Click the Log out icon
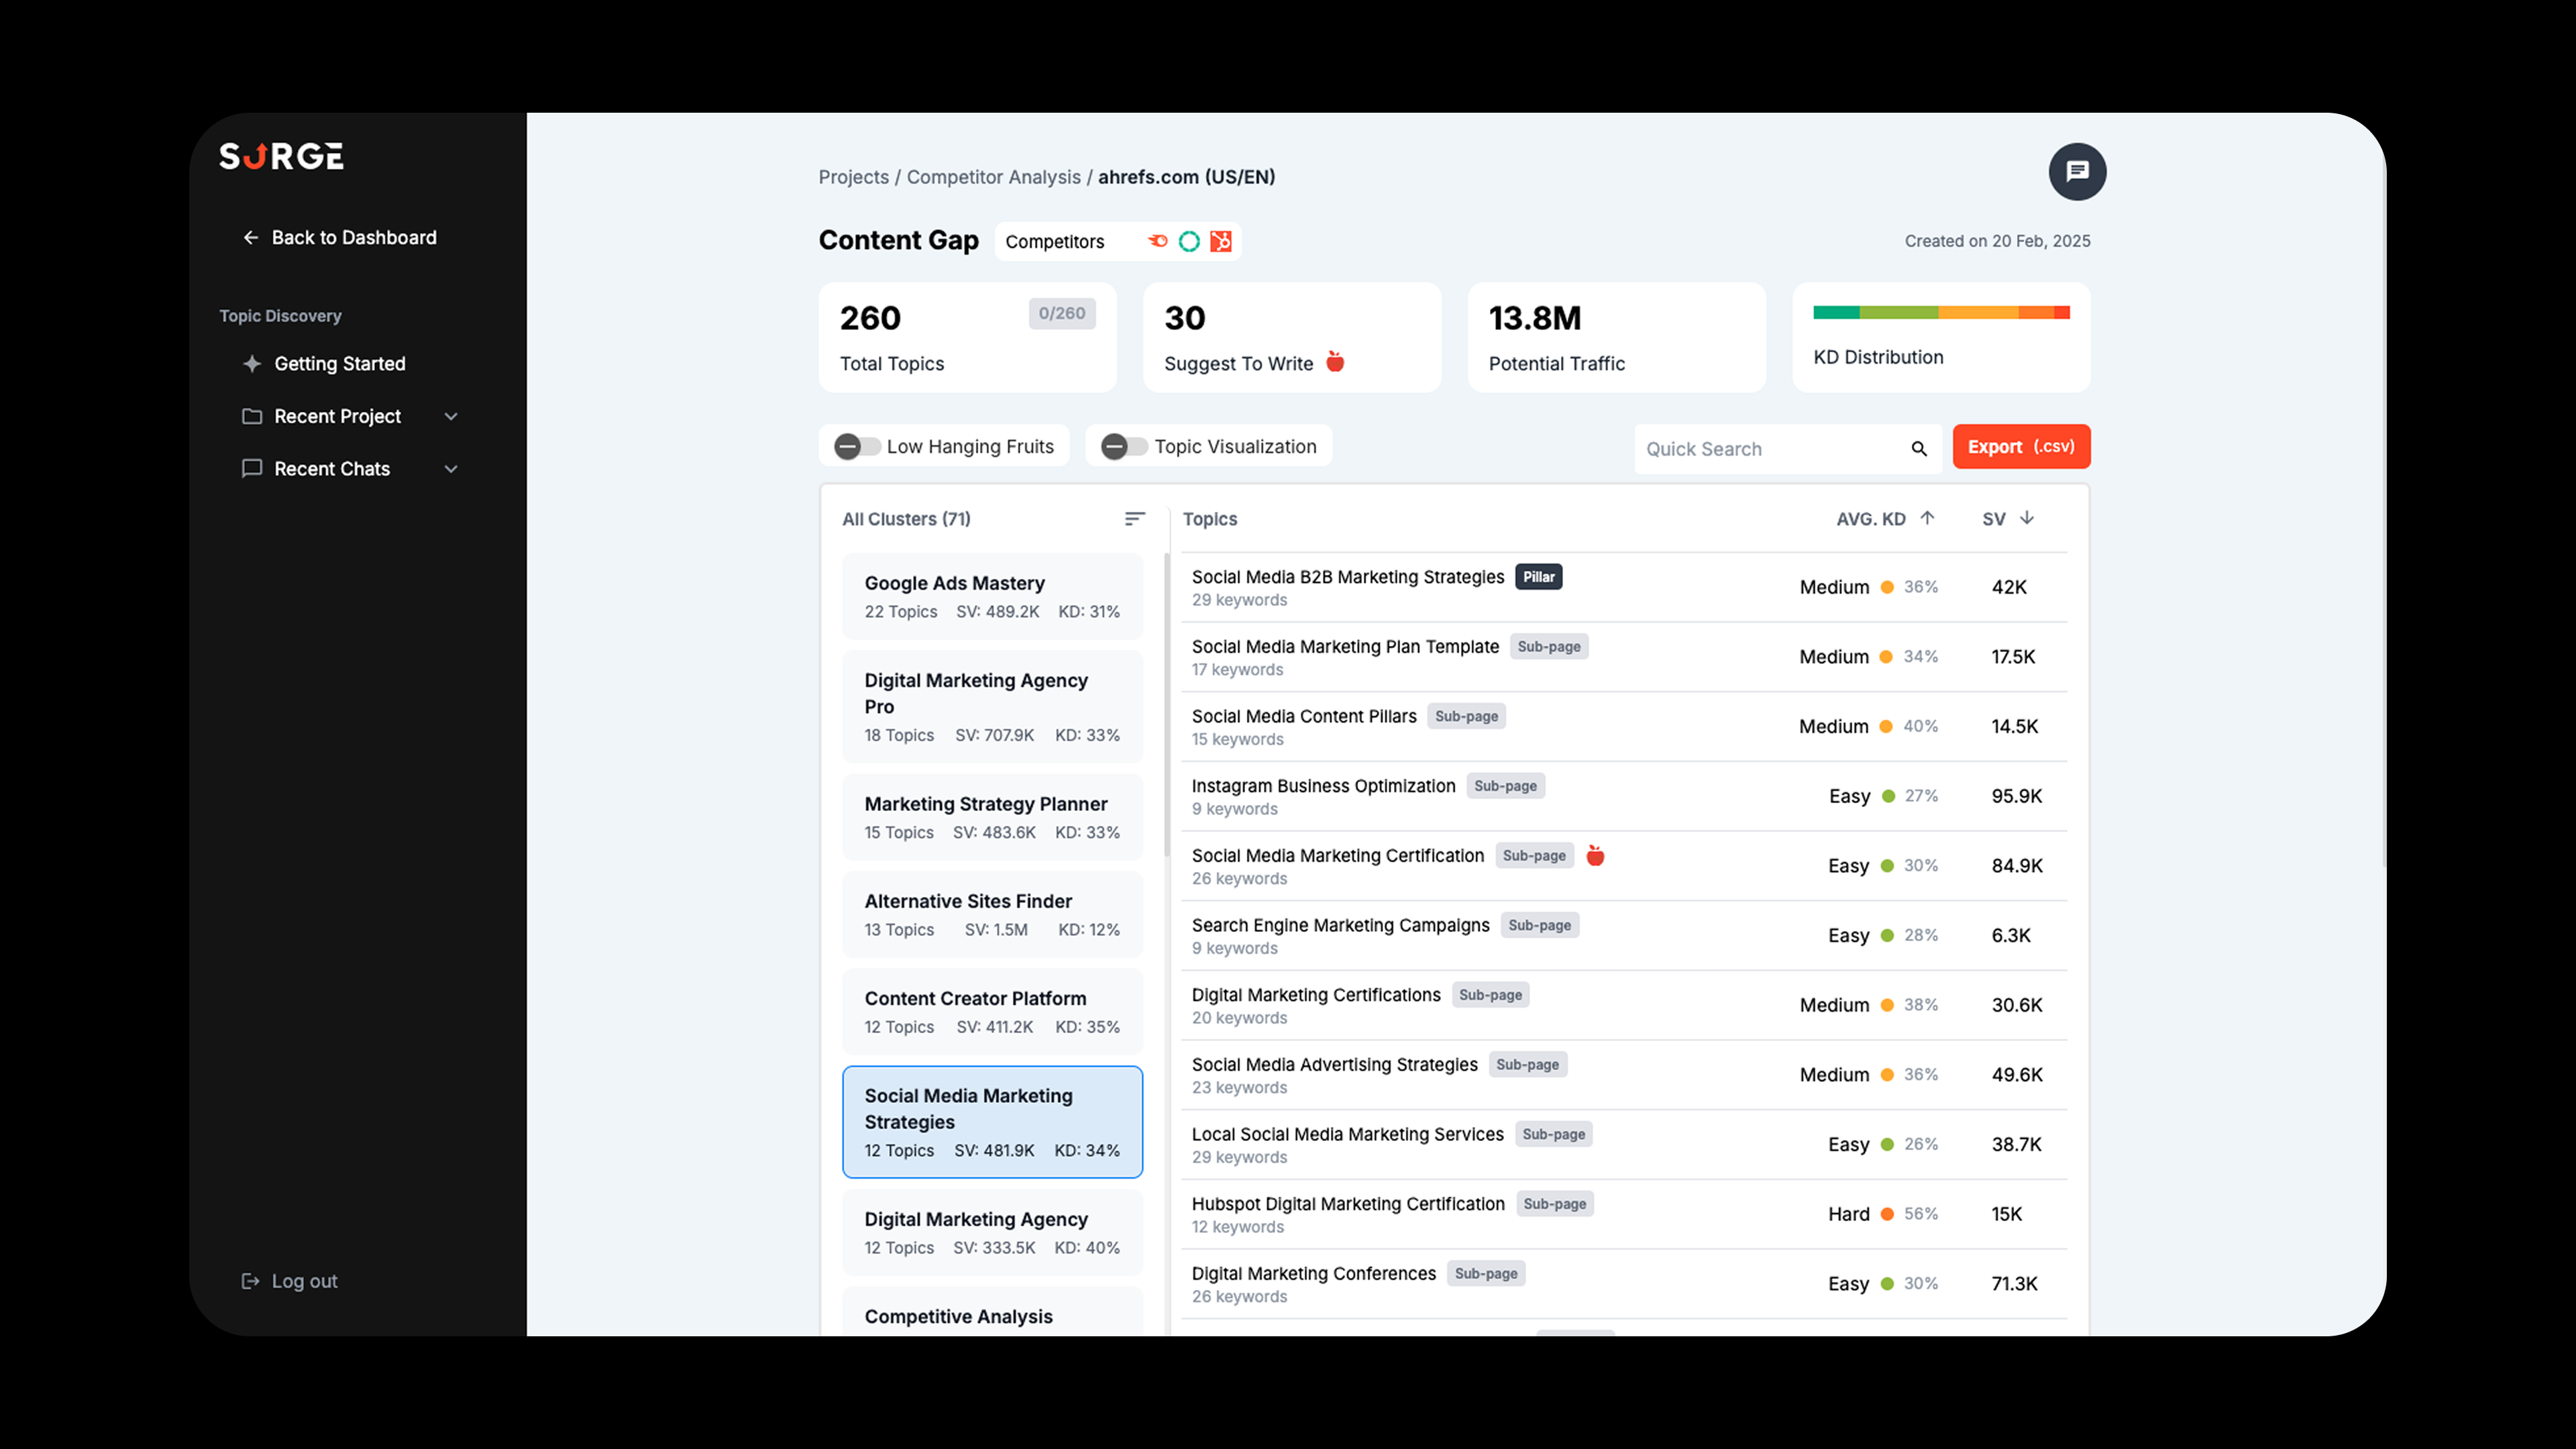This screenshot has width=2576, height=1449. pyautogui.click(x=250, y=1281)
